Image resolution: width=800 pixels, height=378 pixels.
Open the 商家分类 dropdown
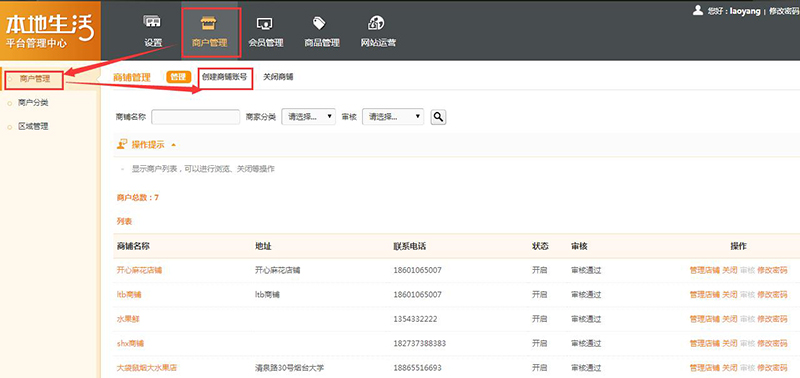click(309, 117)
